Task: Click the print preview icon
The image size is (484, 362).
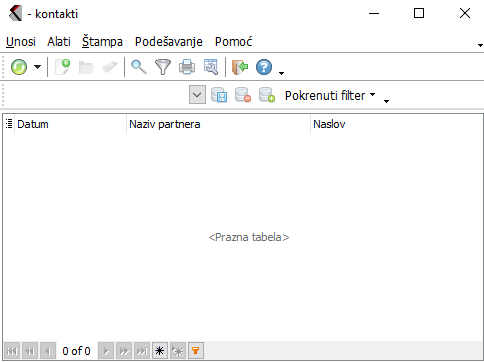Action: coord(211,67)
